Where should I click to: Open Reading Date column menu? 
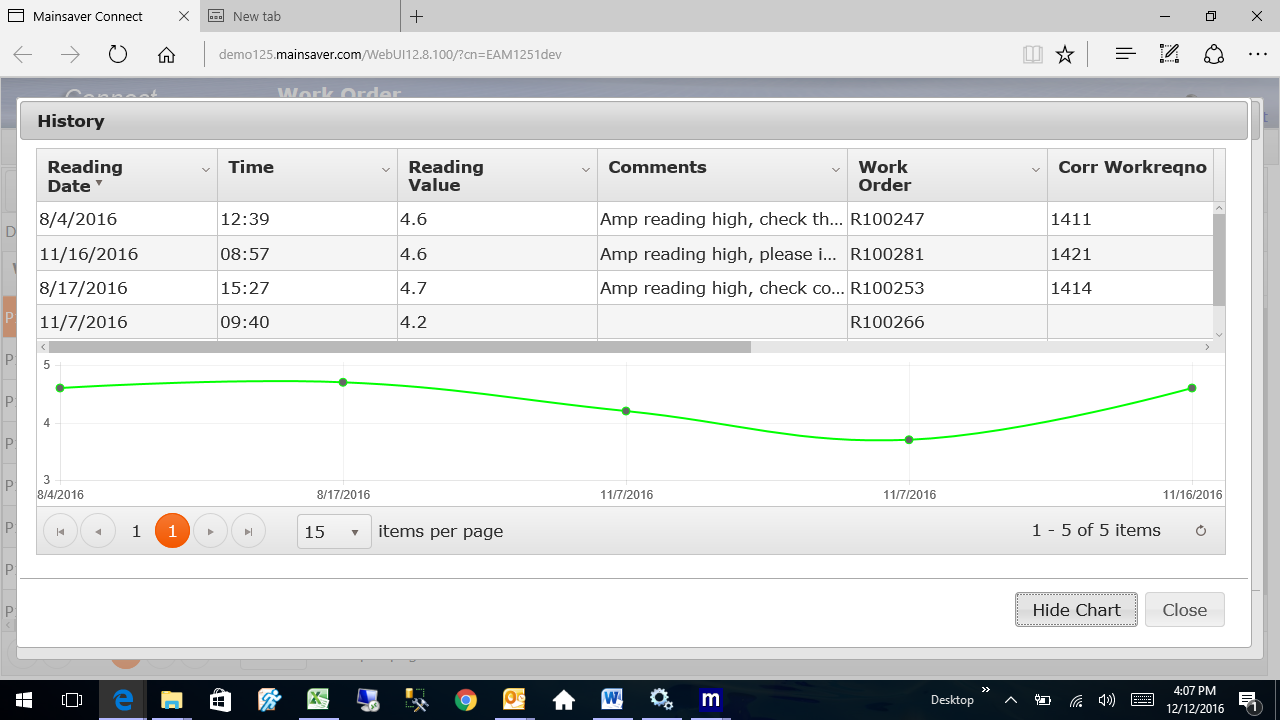[206, 170]
